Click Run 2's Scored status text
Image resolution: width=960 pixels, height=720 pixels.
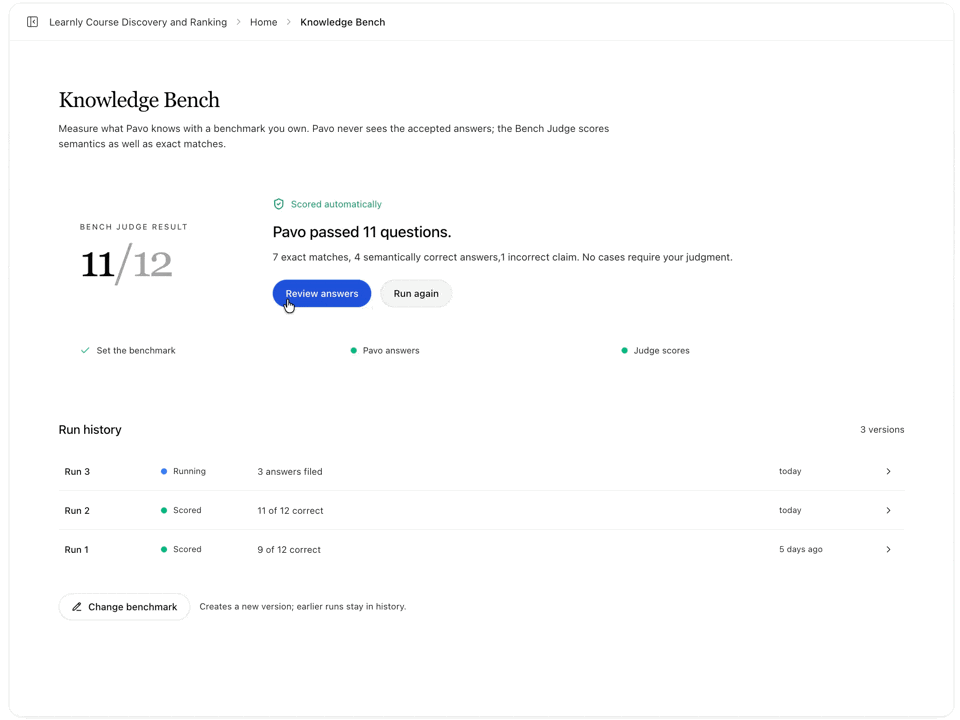pyautogui.click(x=187, y=510)
